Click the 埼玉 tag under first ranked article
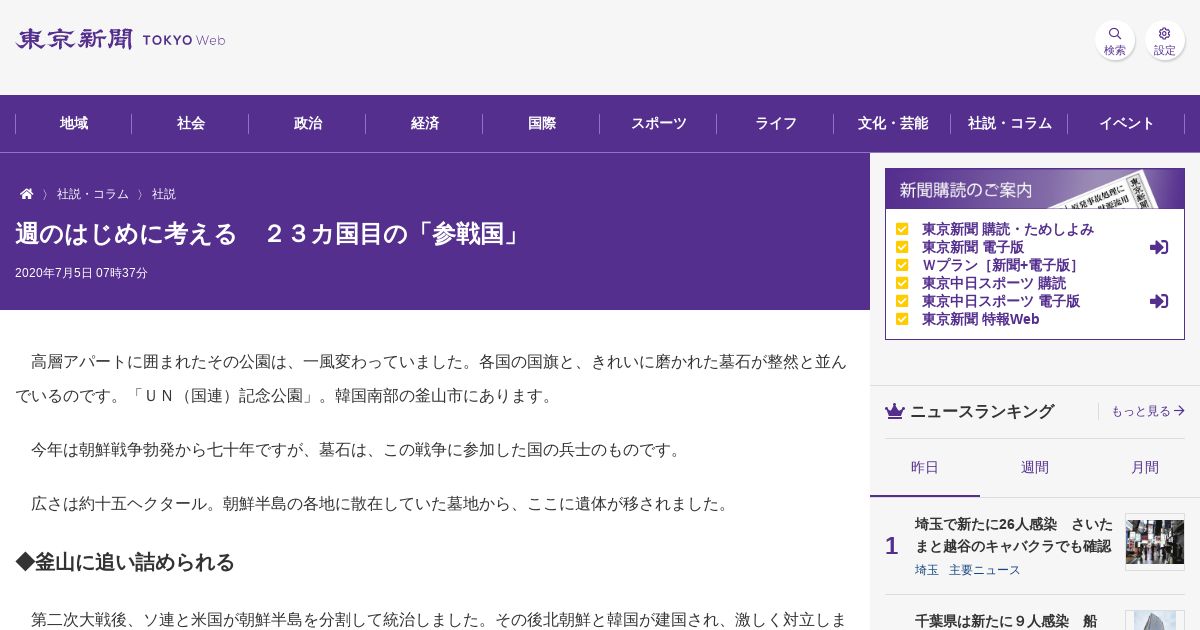 click(x=927, y=570)
